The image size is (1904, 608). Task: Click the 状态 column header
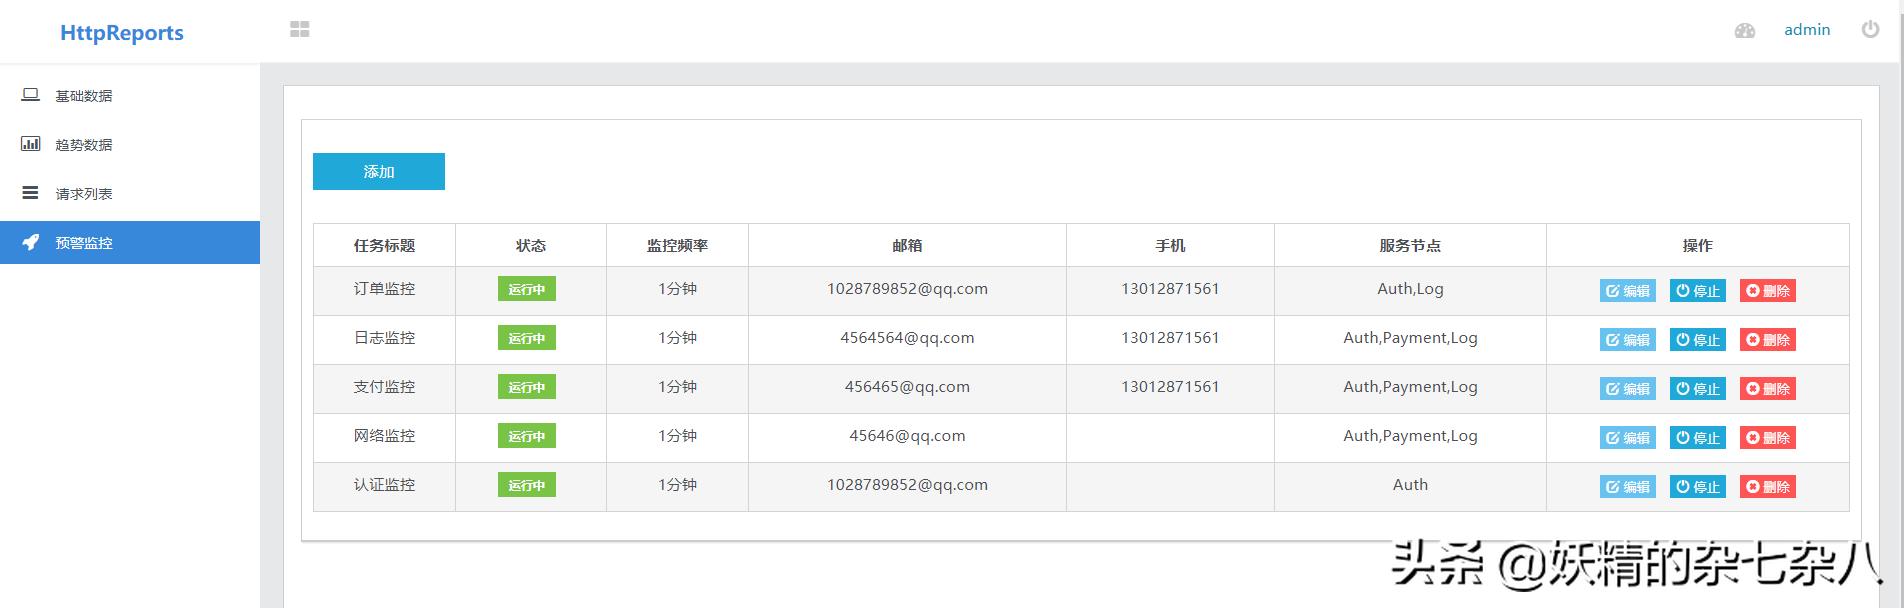tap(531, 245)
